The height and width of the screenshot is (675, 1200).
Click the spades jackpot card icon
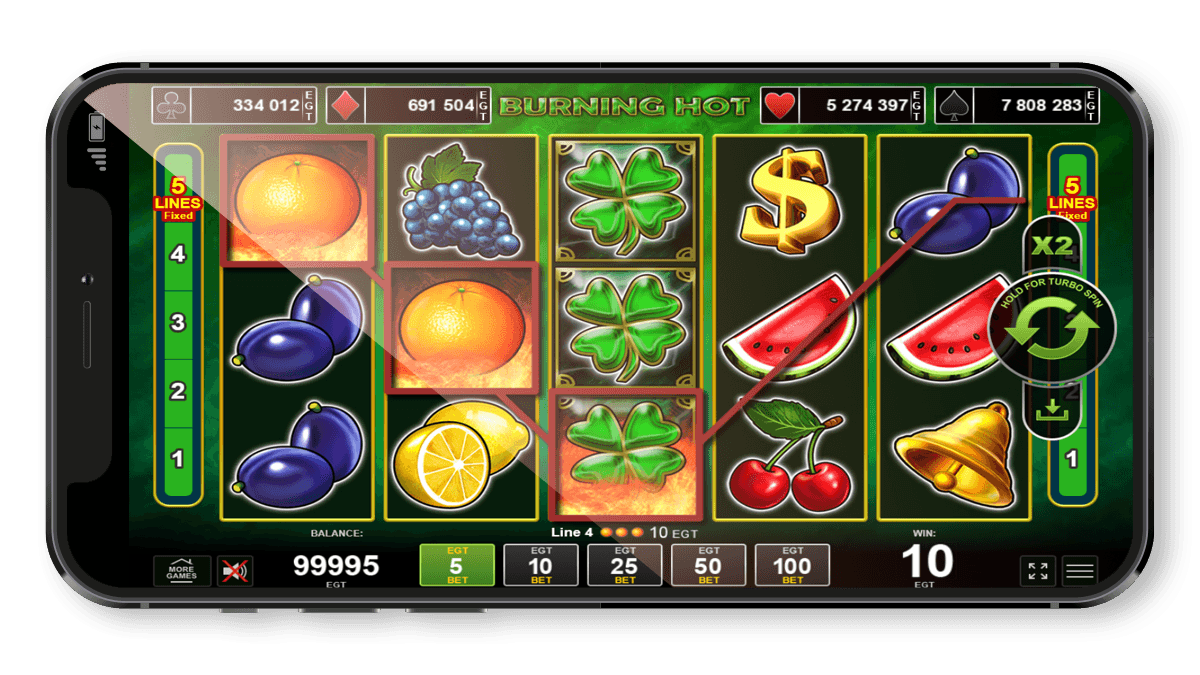click(x=952, y=105)
